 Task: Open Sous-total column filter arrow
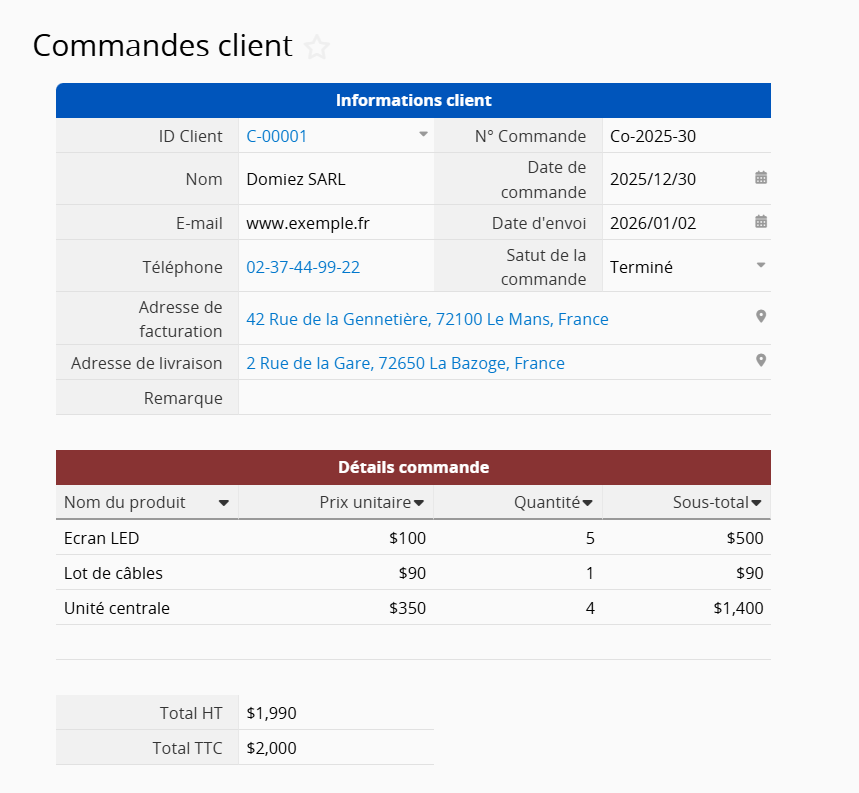click(x=757, y=503)
